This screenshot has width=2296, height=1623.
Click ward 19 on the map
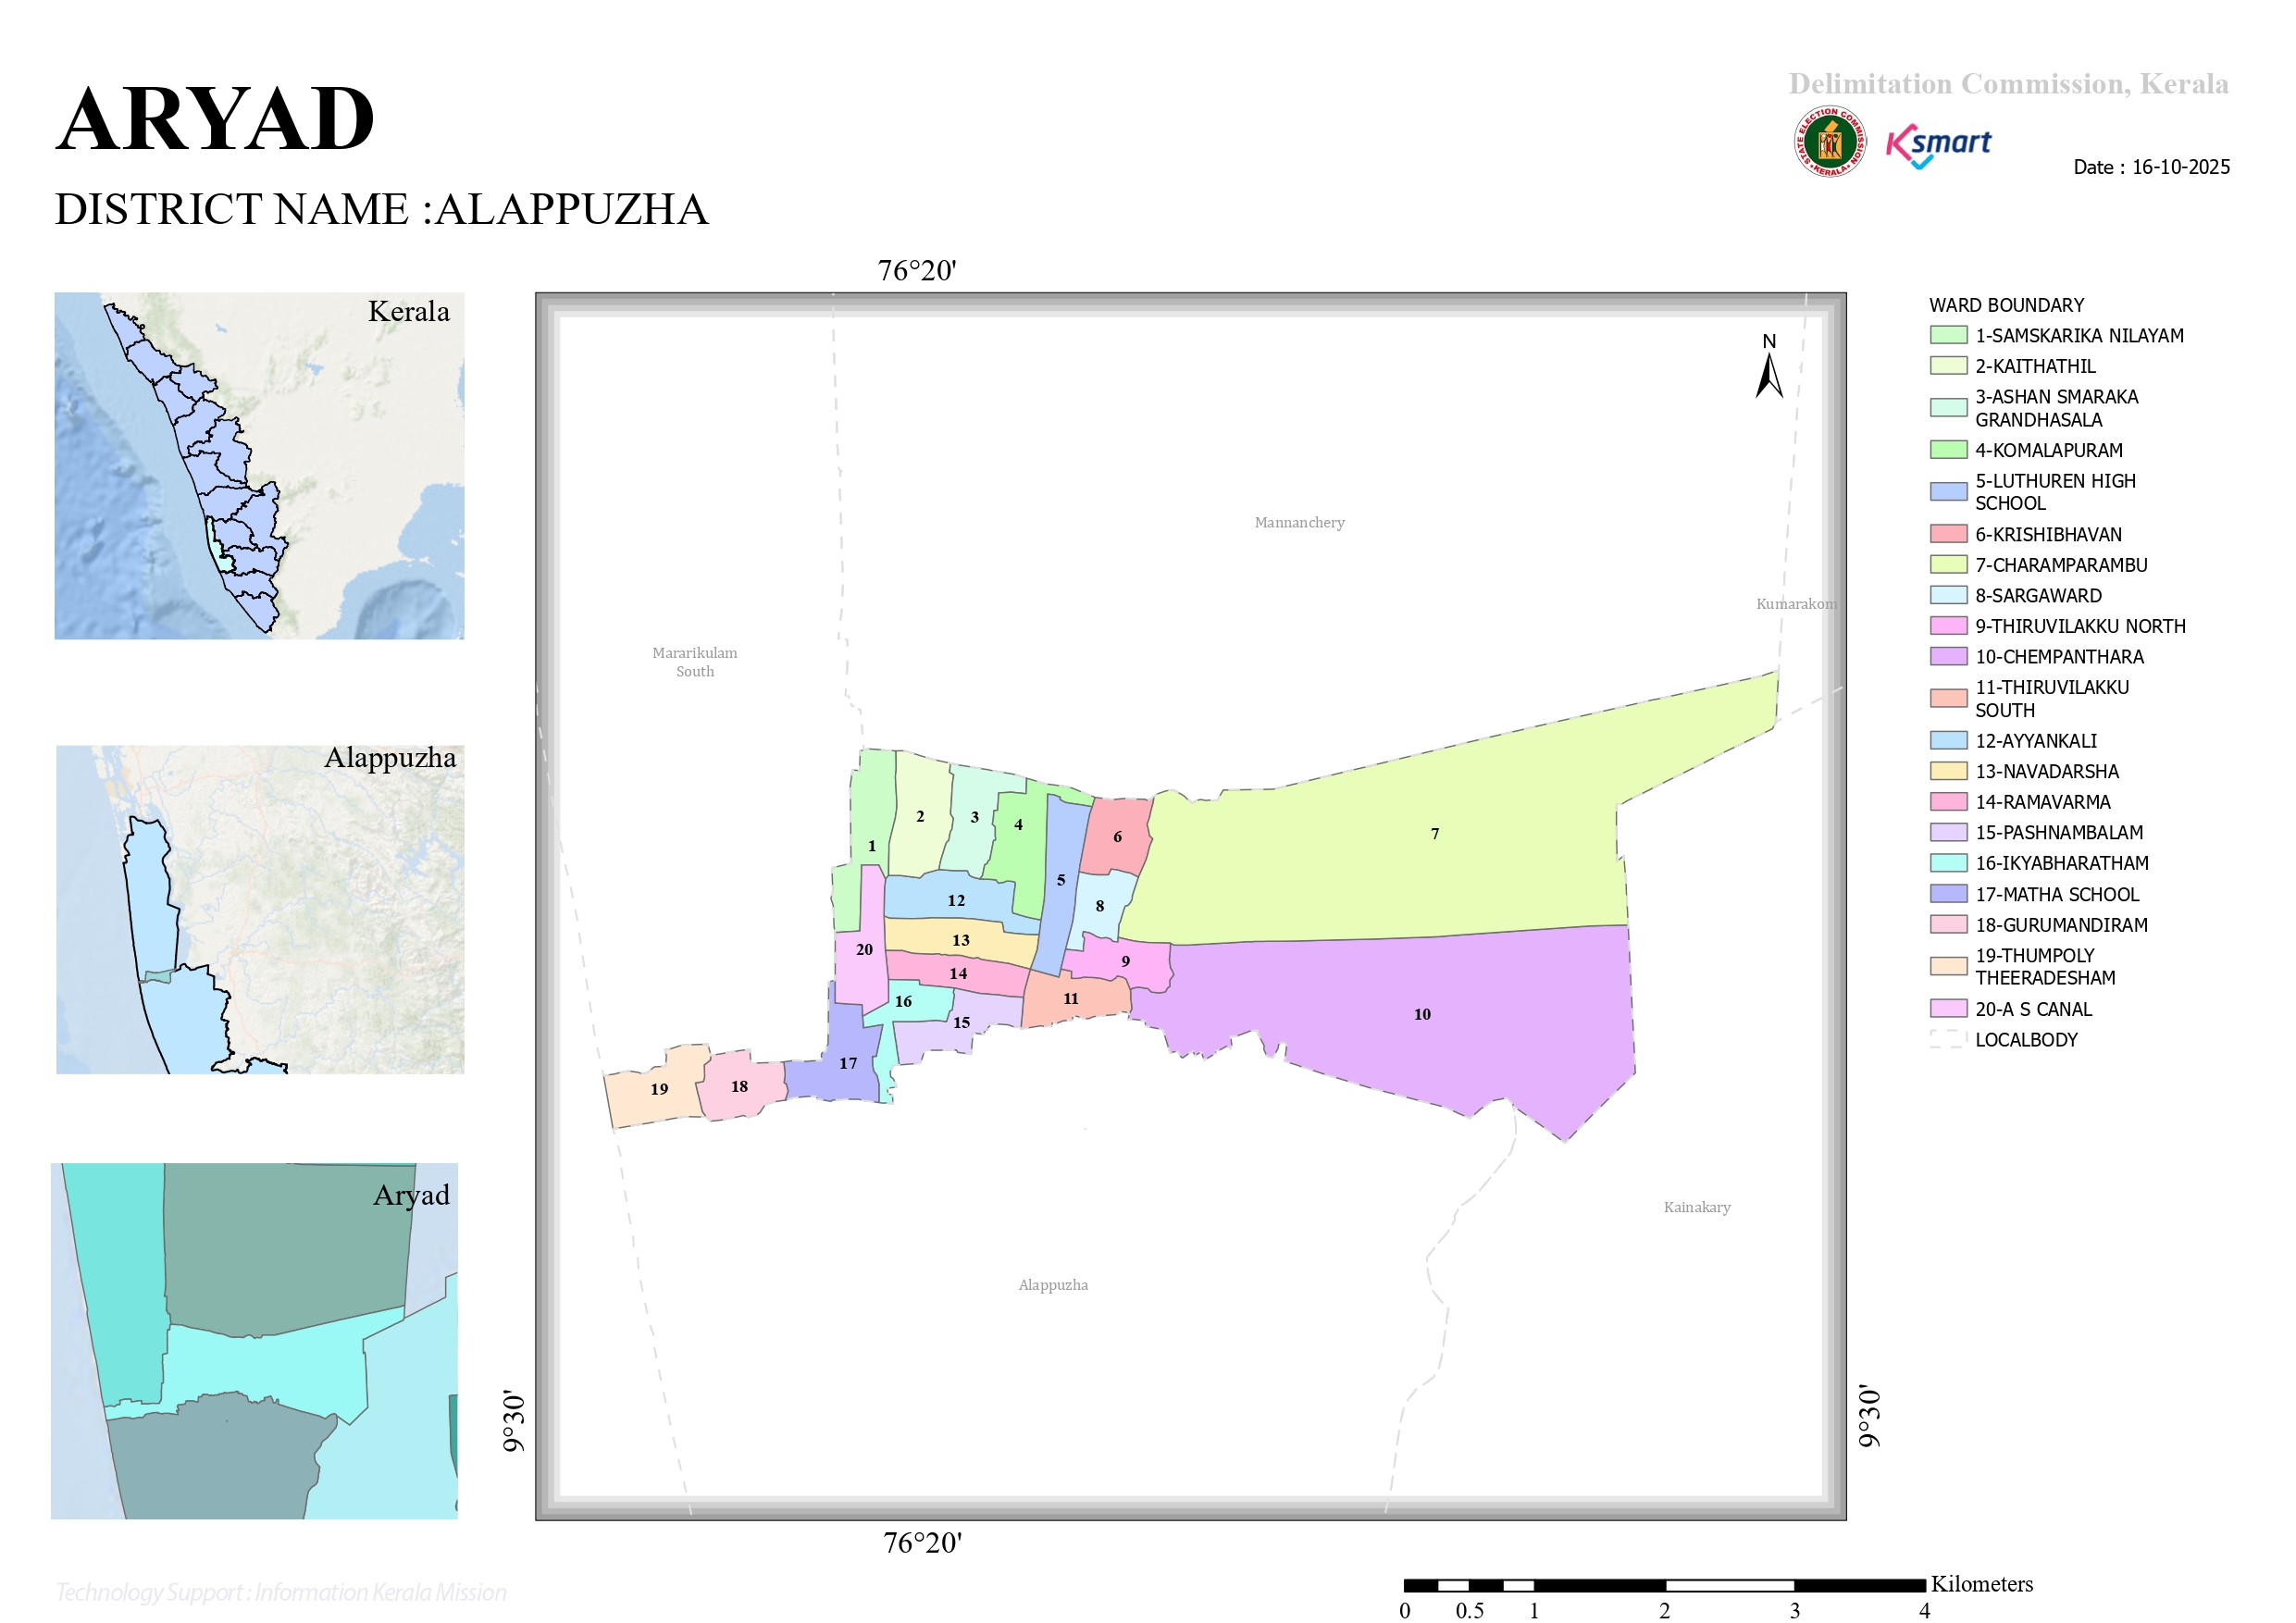click(658, 1089)
